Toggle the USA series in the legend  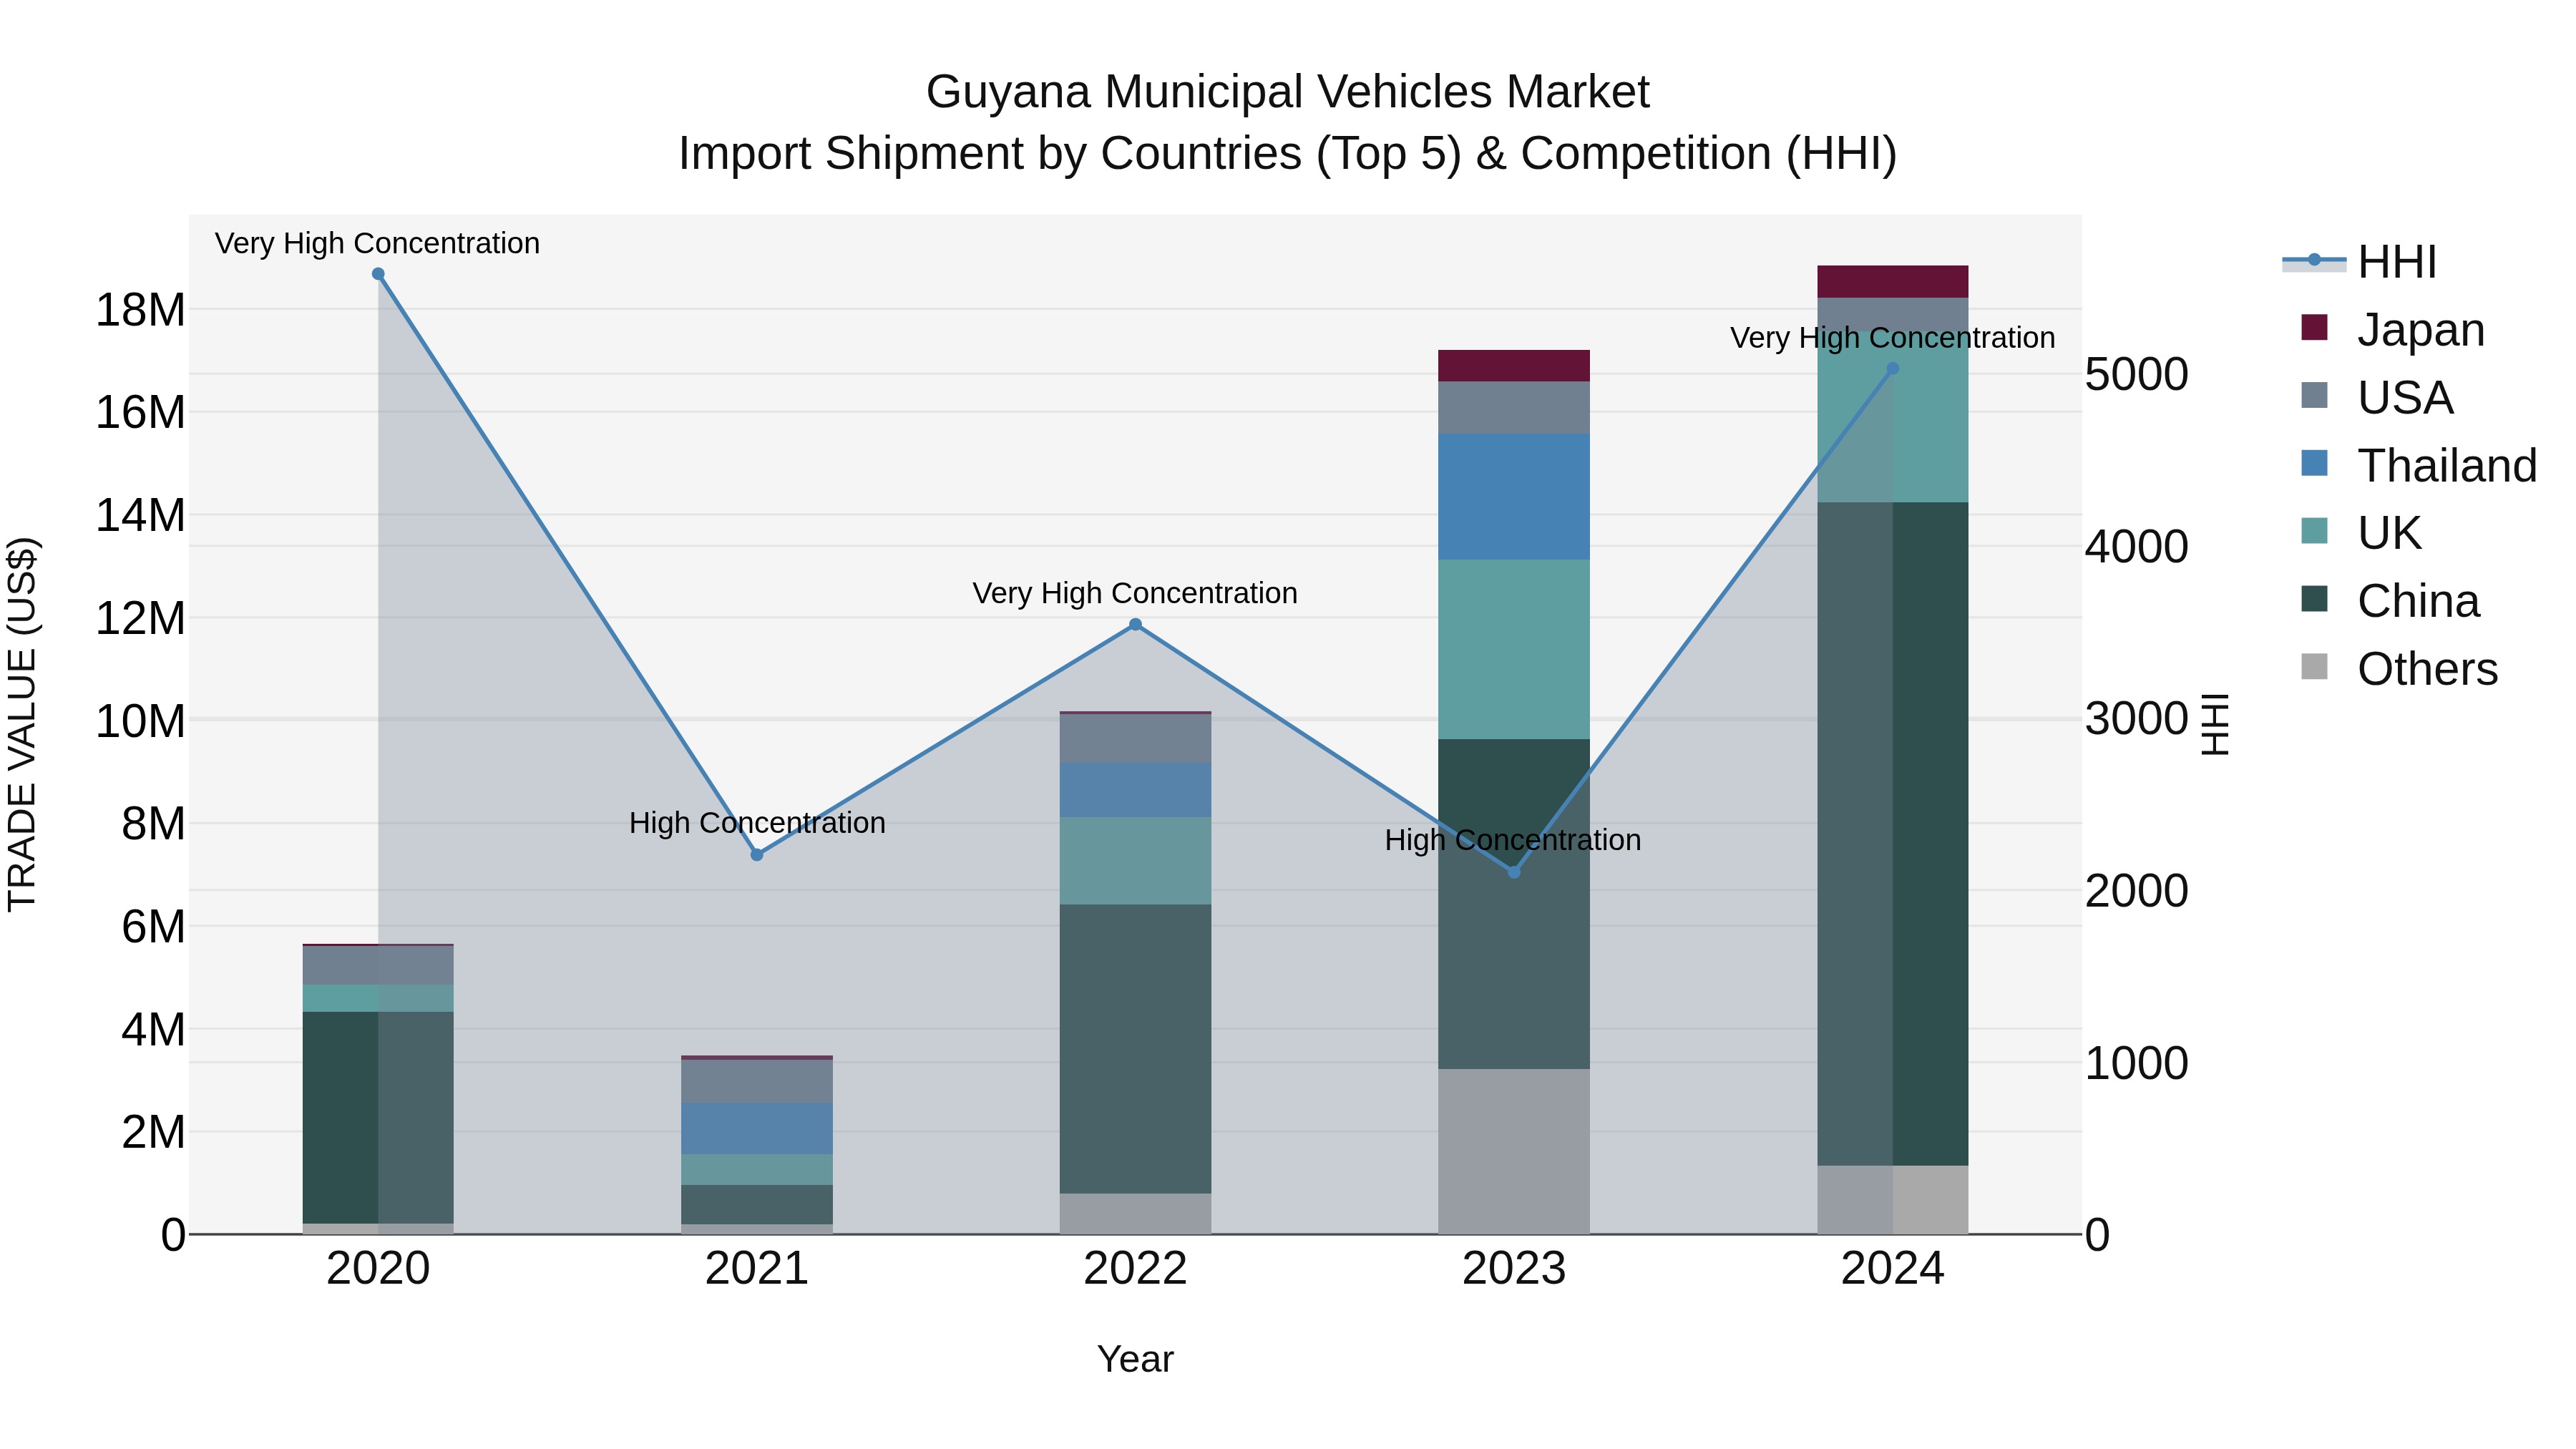pos(2377,397)
